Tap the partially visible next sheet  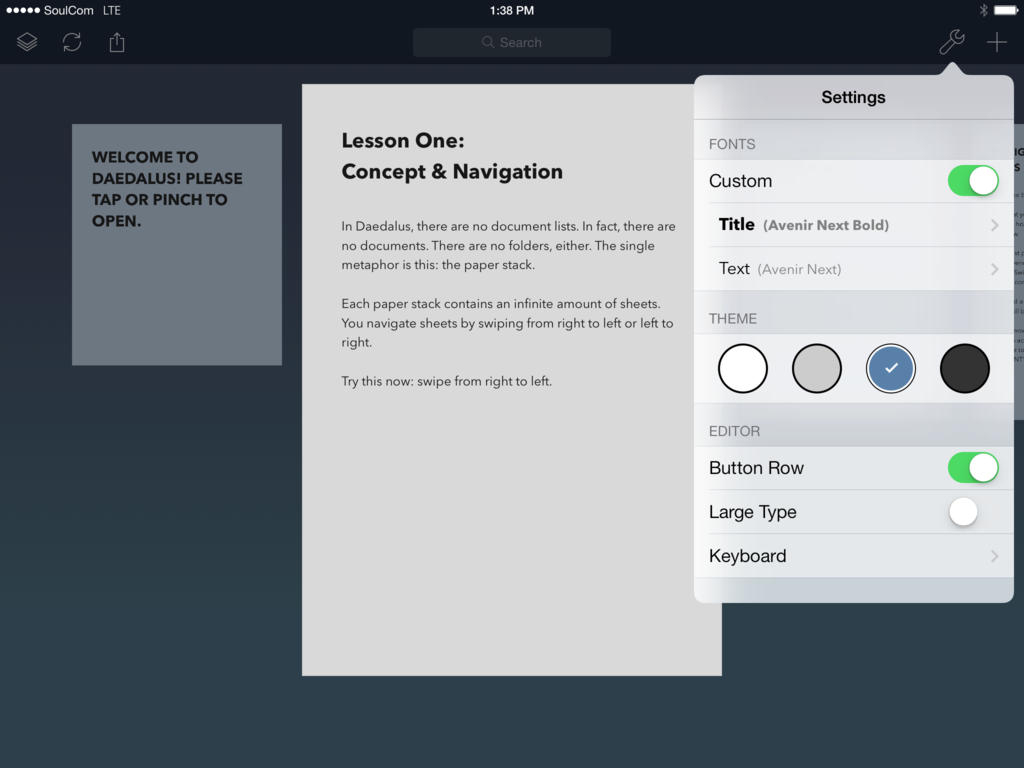click(x=1019, y=271)
